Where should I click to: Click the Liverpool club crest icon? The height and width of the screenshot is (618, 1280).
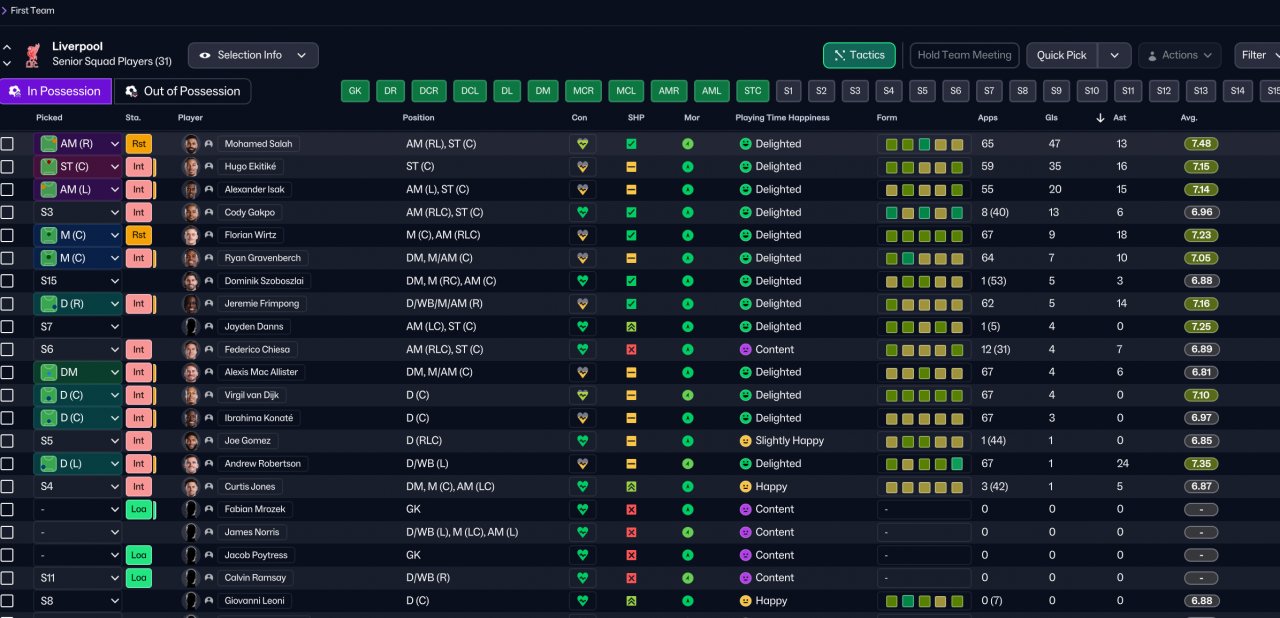(x=33, y=54)
